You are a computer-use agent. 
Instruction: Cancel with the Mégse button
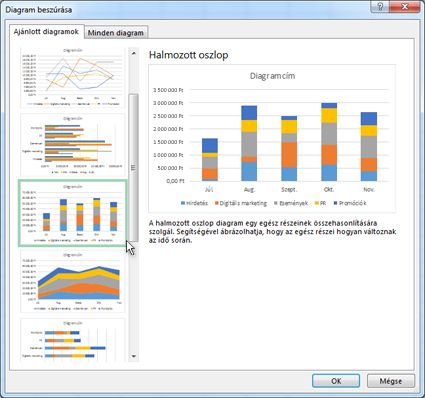pos(391,381)
